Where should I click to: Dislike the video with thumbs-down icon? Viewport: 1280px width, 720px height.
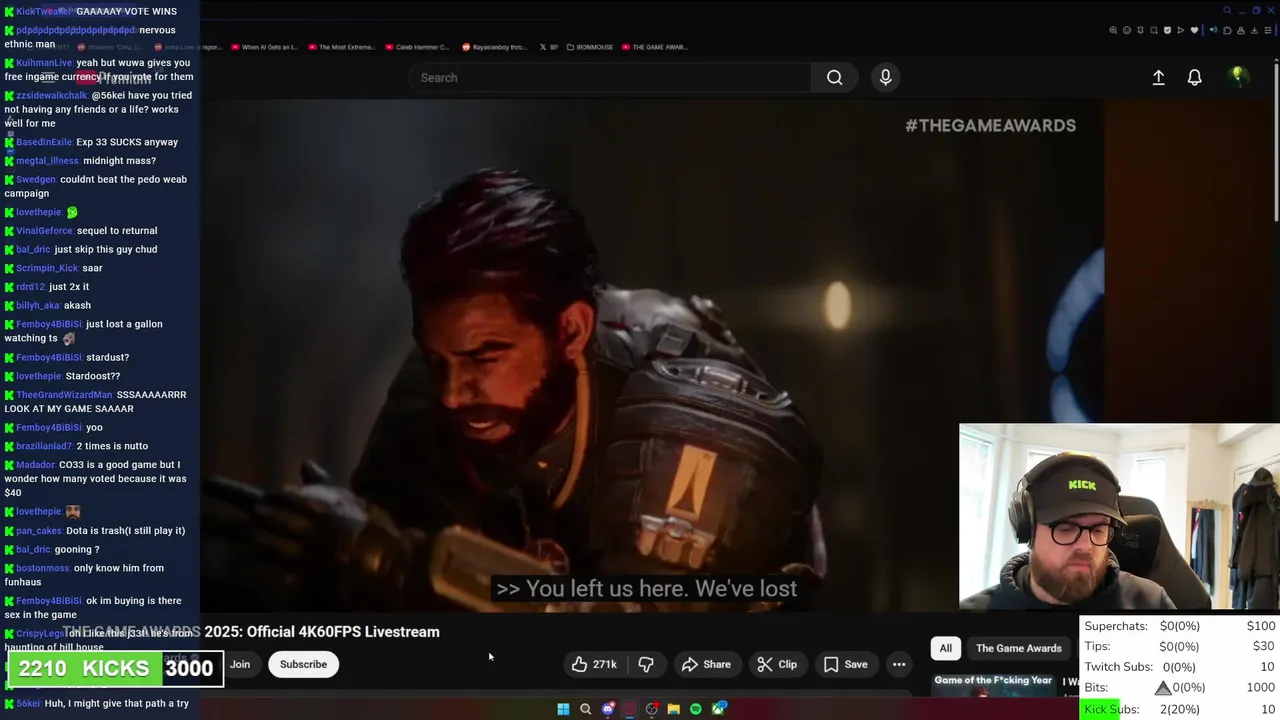click(x=646, y=664)
